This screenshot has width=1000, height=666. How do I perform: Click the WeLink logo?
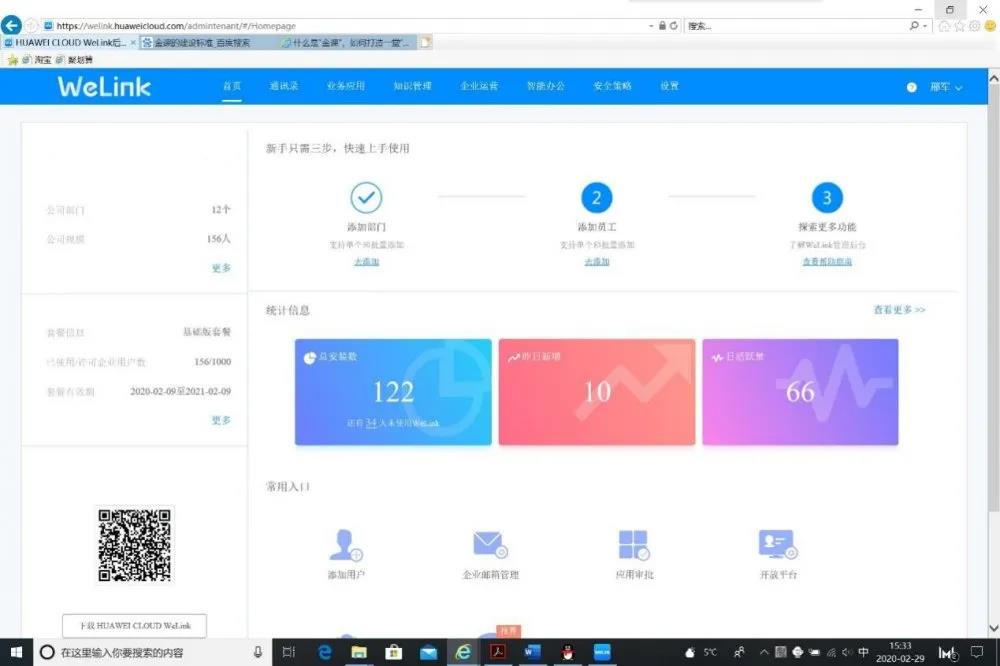[104, 87]
